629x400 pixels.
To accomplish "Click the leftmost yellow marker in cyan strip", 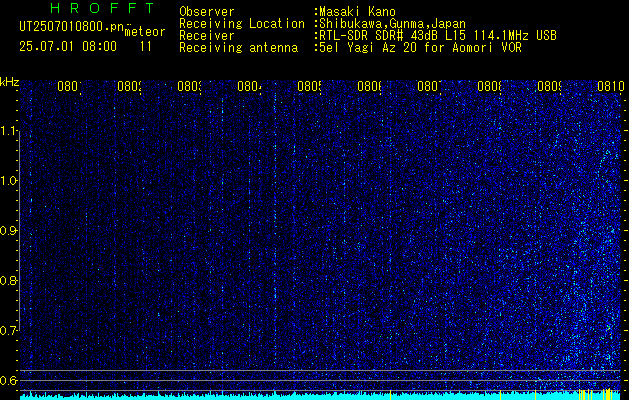I will tap(390, 395).
